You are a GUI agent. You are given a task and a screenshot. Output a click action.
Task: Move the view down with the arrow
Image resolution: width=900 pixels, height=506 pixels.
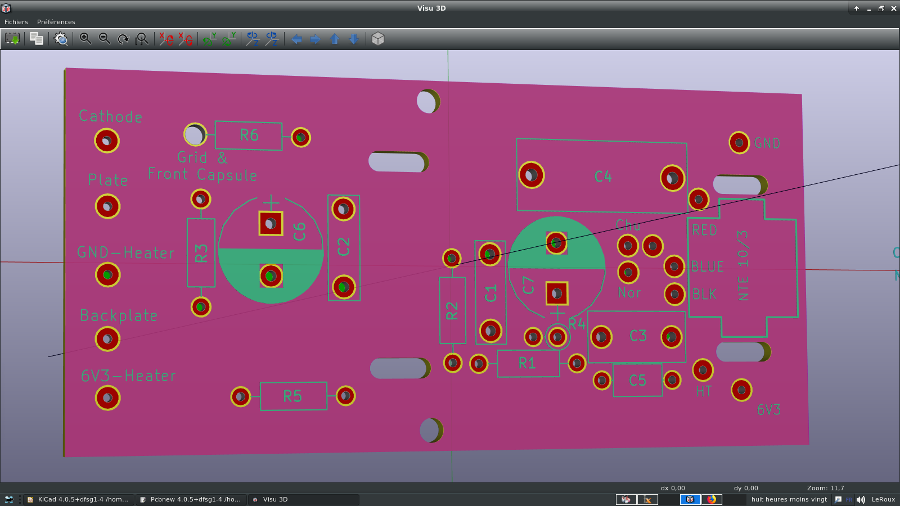coord(353,39)
